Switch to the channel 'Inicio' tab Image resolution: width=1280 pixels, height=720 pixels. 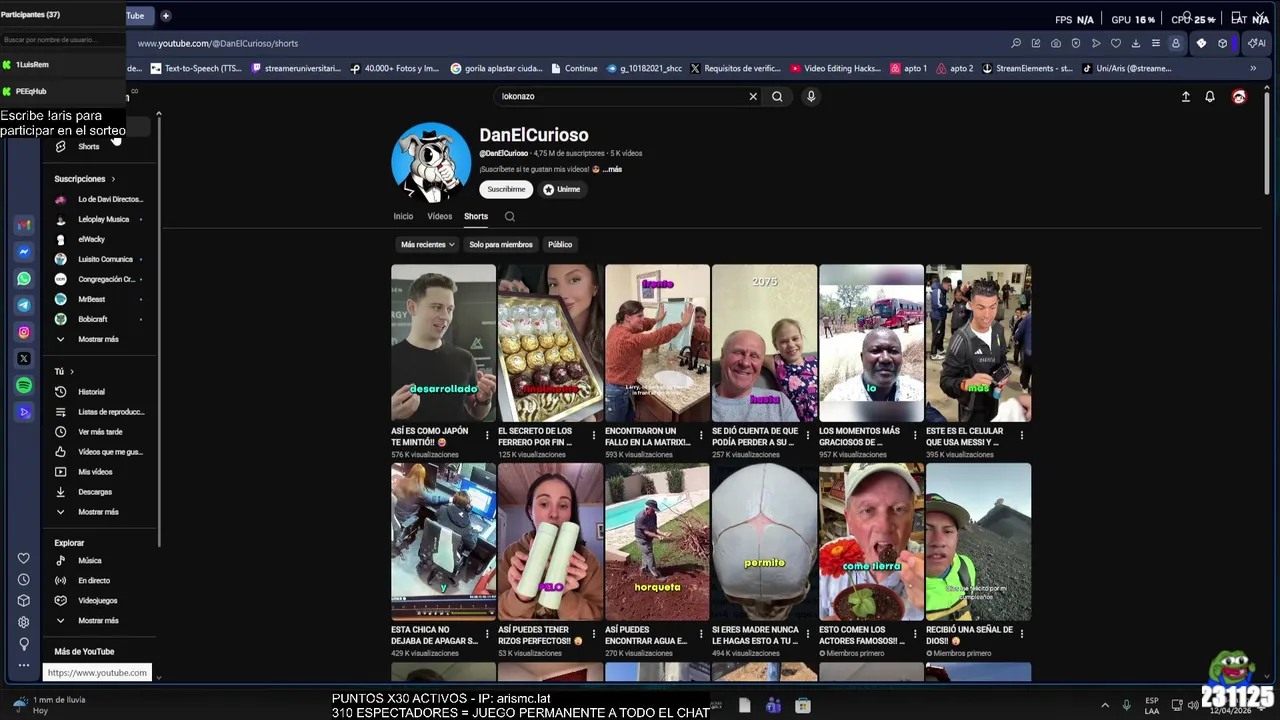pos(403,216)
